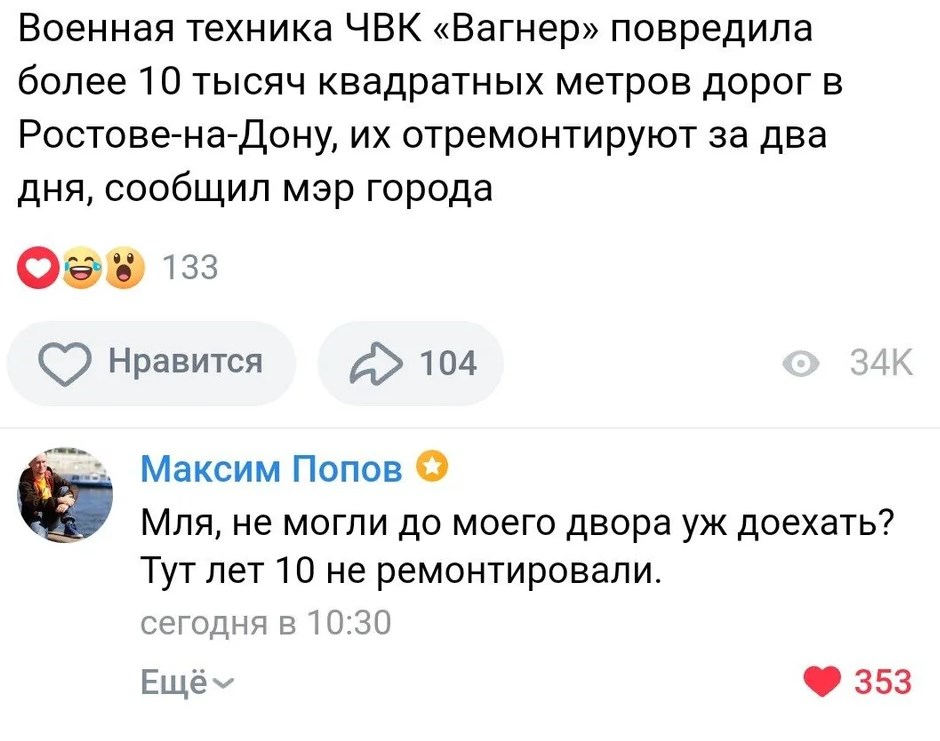The height and width of the screenshot is (741, 940).
Task: Open the comment timestamp сегодня в 10:30
Action: (265, 624)
